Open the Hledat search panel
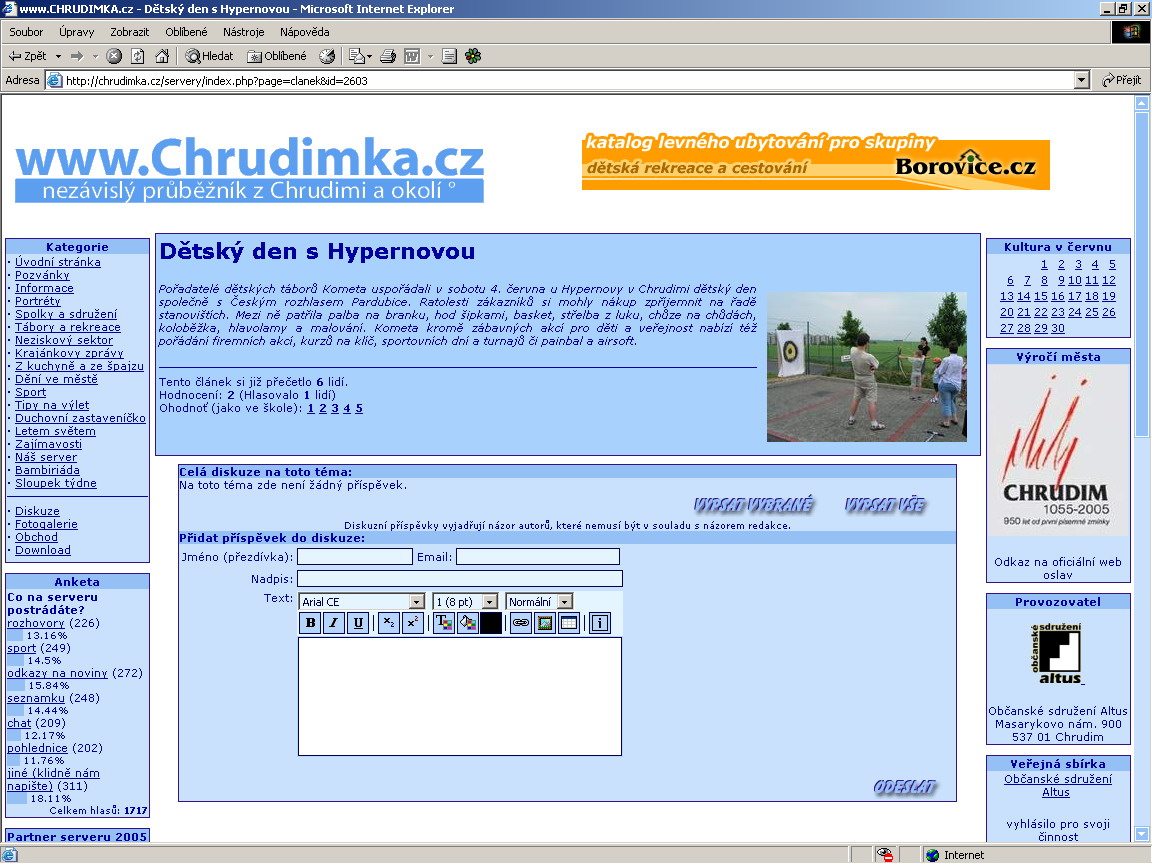The height and width of the screenshot is (864, 1152). [x=209, y=56]
